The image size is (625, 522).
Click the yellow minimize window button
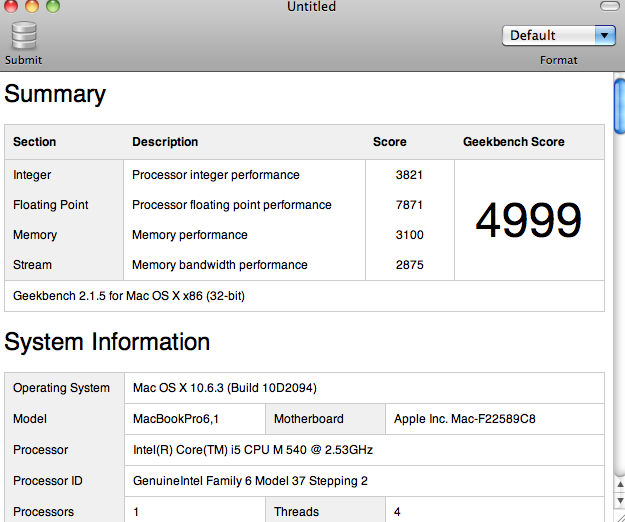[x=32, y=6]
